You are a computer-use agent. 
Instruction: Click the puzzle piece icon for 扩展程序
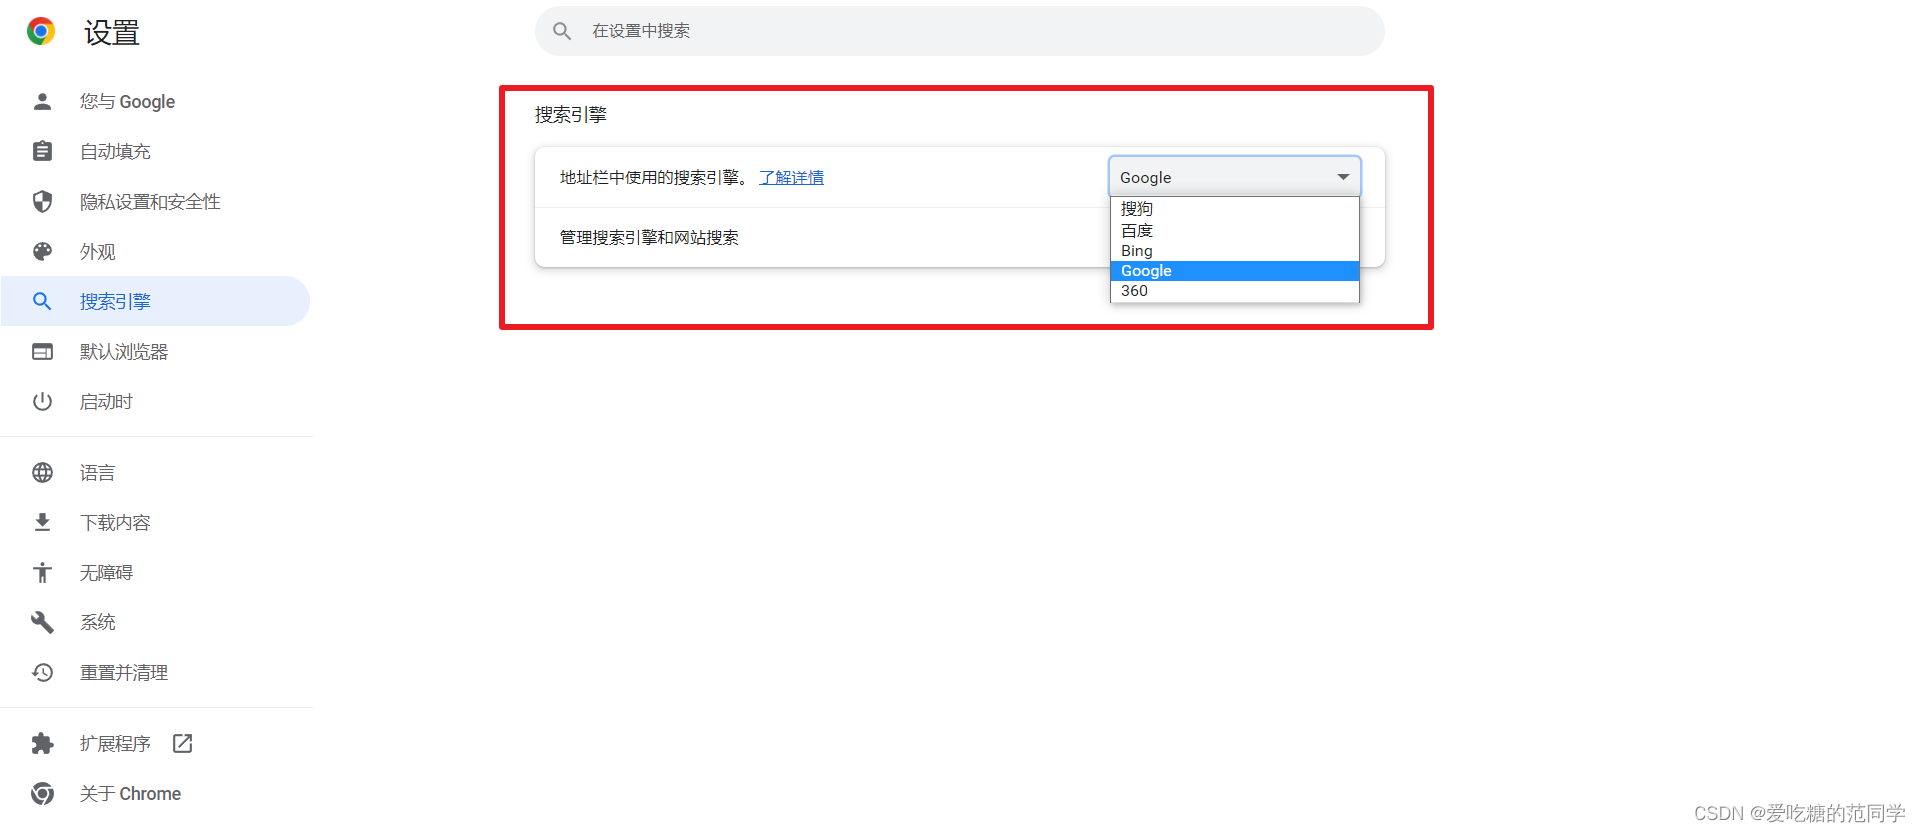tap(42, 743)
